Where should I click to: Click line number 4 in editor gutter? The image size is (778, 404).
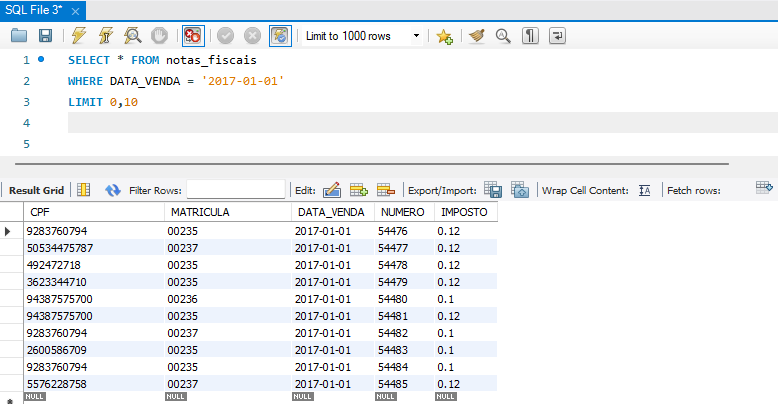click(26, 123)
